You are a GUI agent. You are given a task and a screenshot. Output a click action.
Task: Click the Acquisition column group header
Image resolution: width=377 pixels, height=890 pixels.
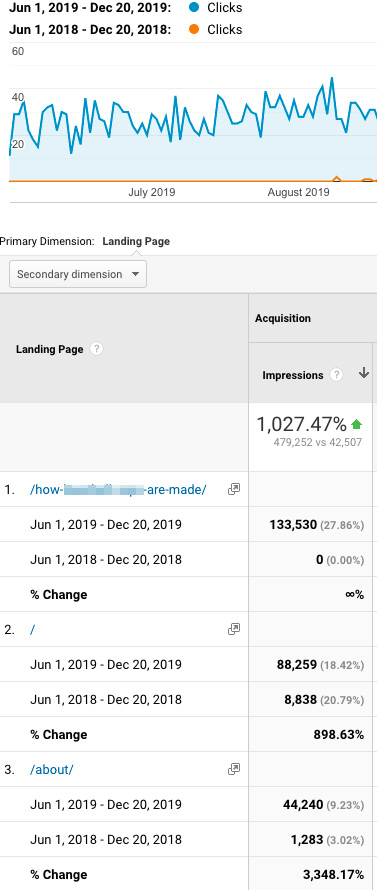[x=283, y=318]
